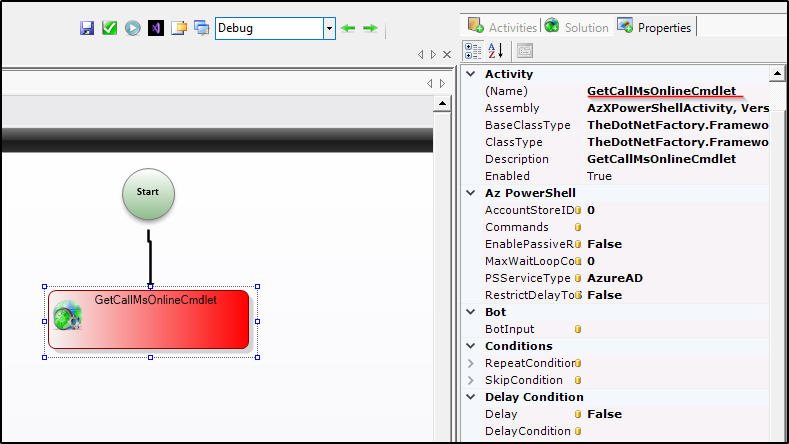Viewport: 789px width, 444px height.
Task: Click the SkipCondition binding marker icon
Action: (x=578, y=380)
